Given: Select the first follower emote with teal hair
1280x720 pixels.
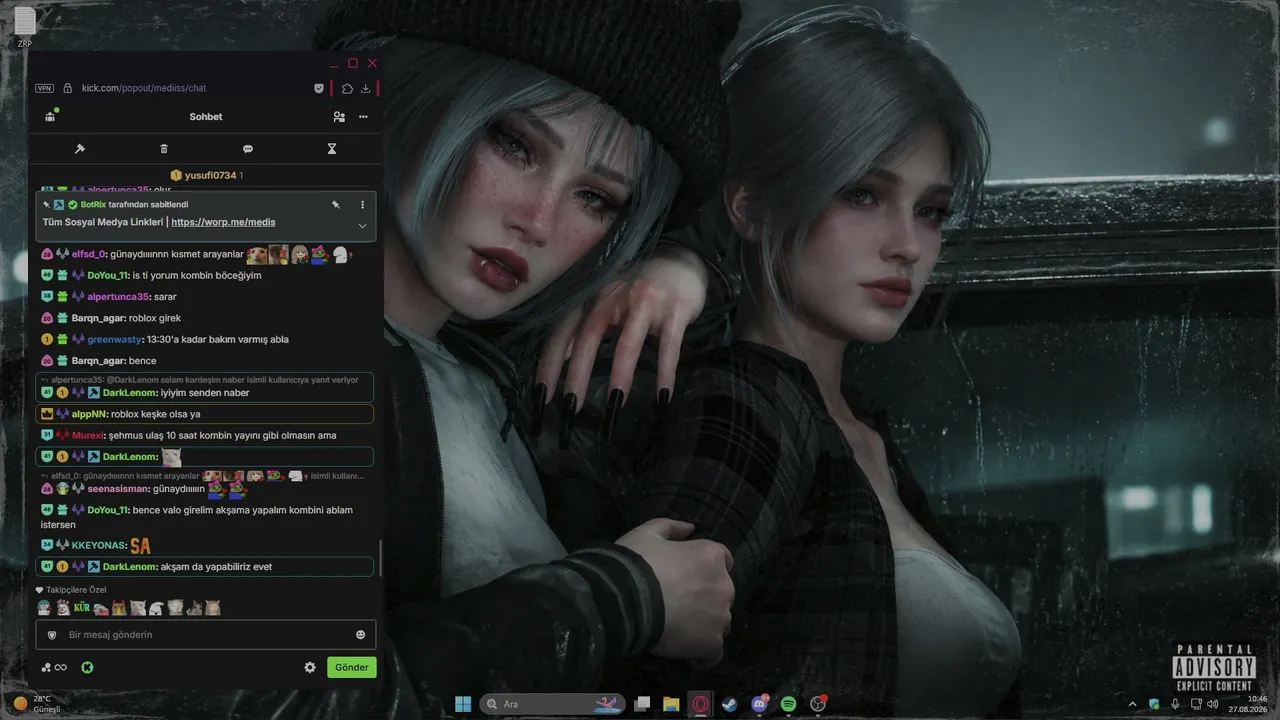Looking at the screenshot, I should [x=44, y=608].
